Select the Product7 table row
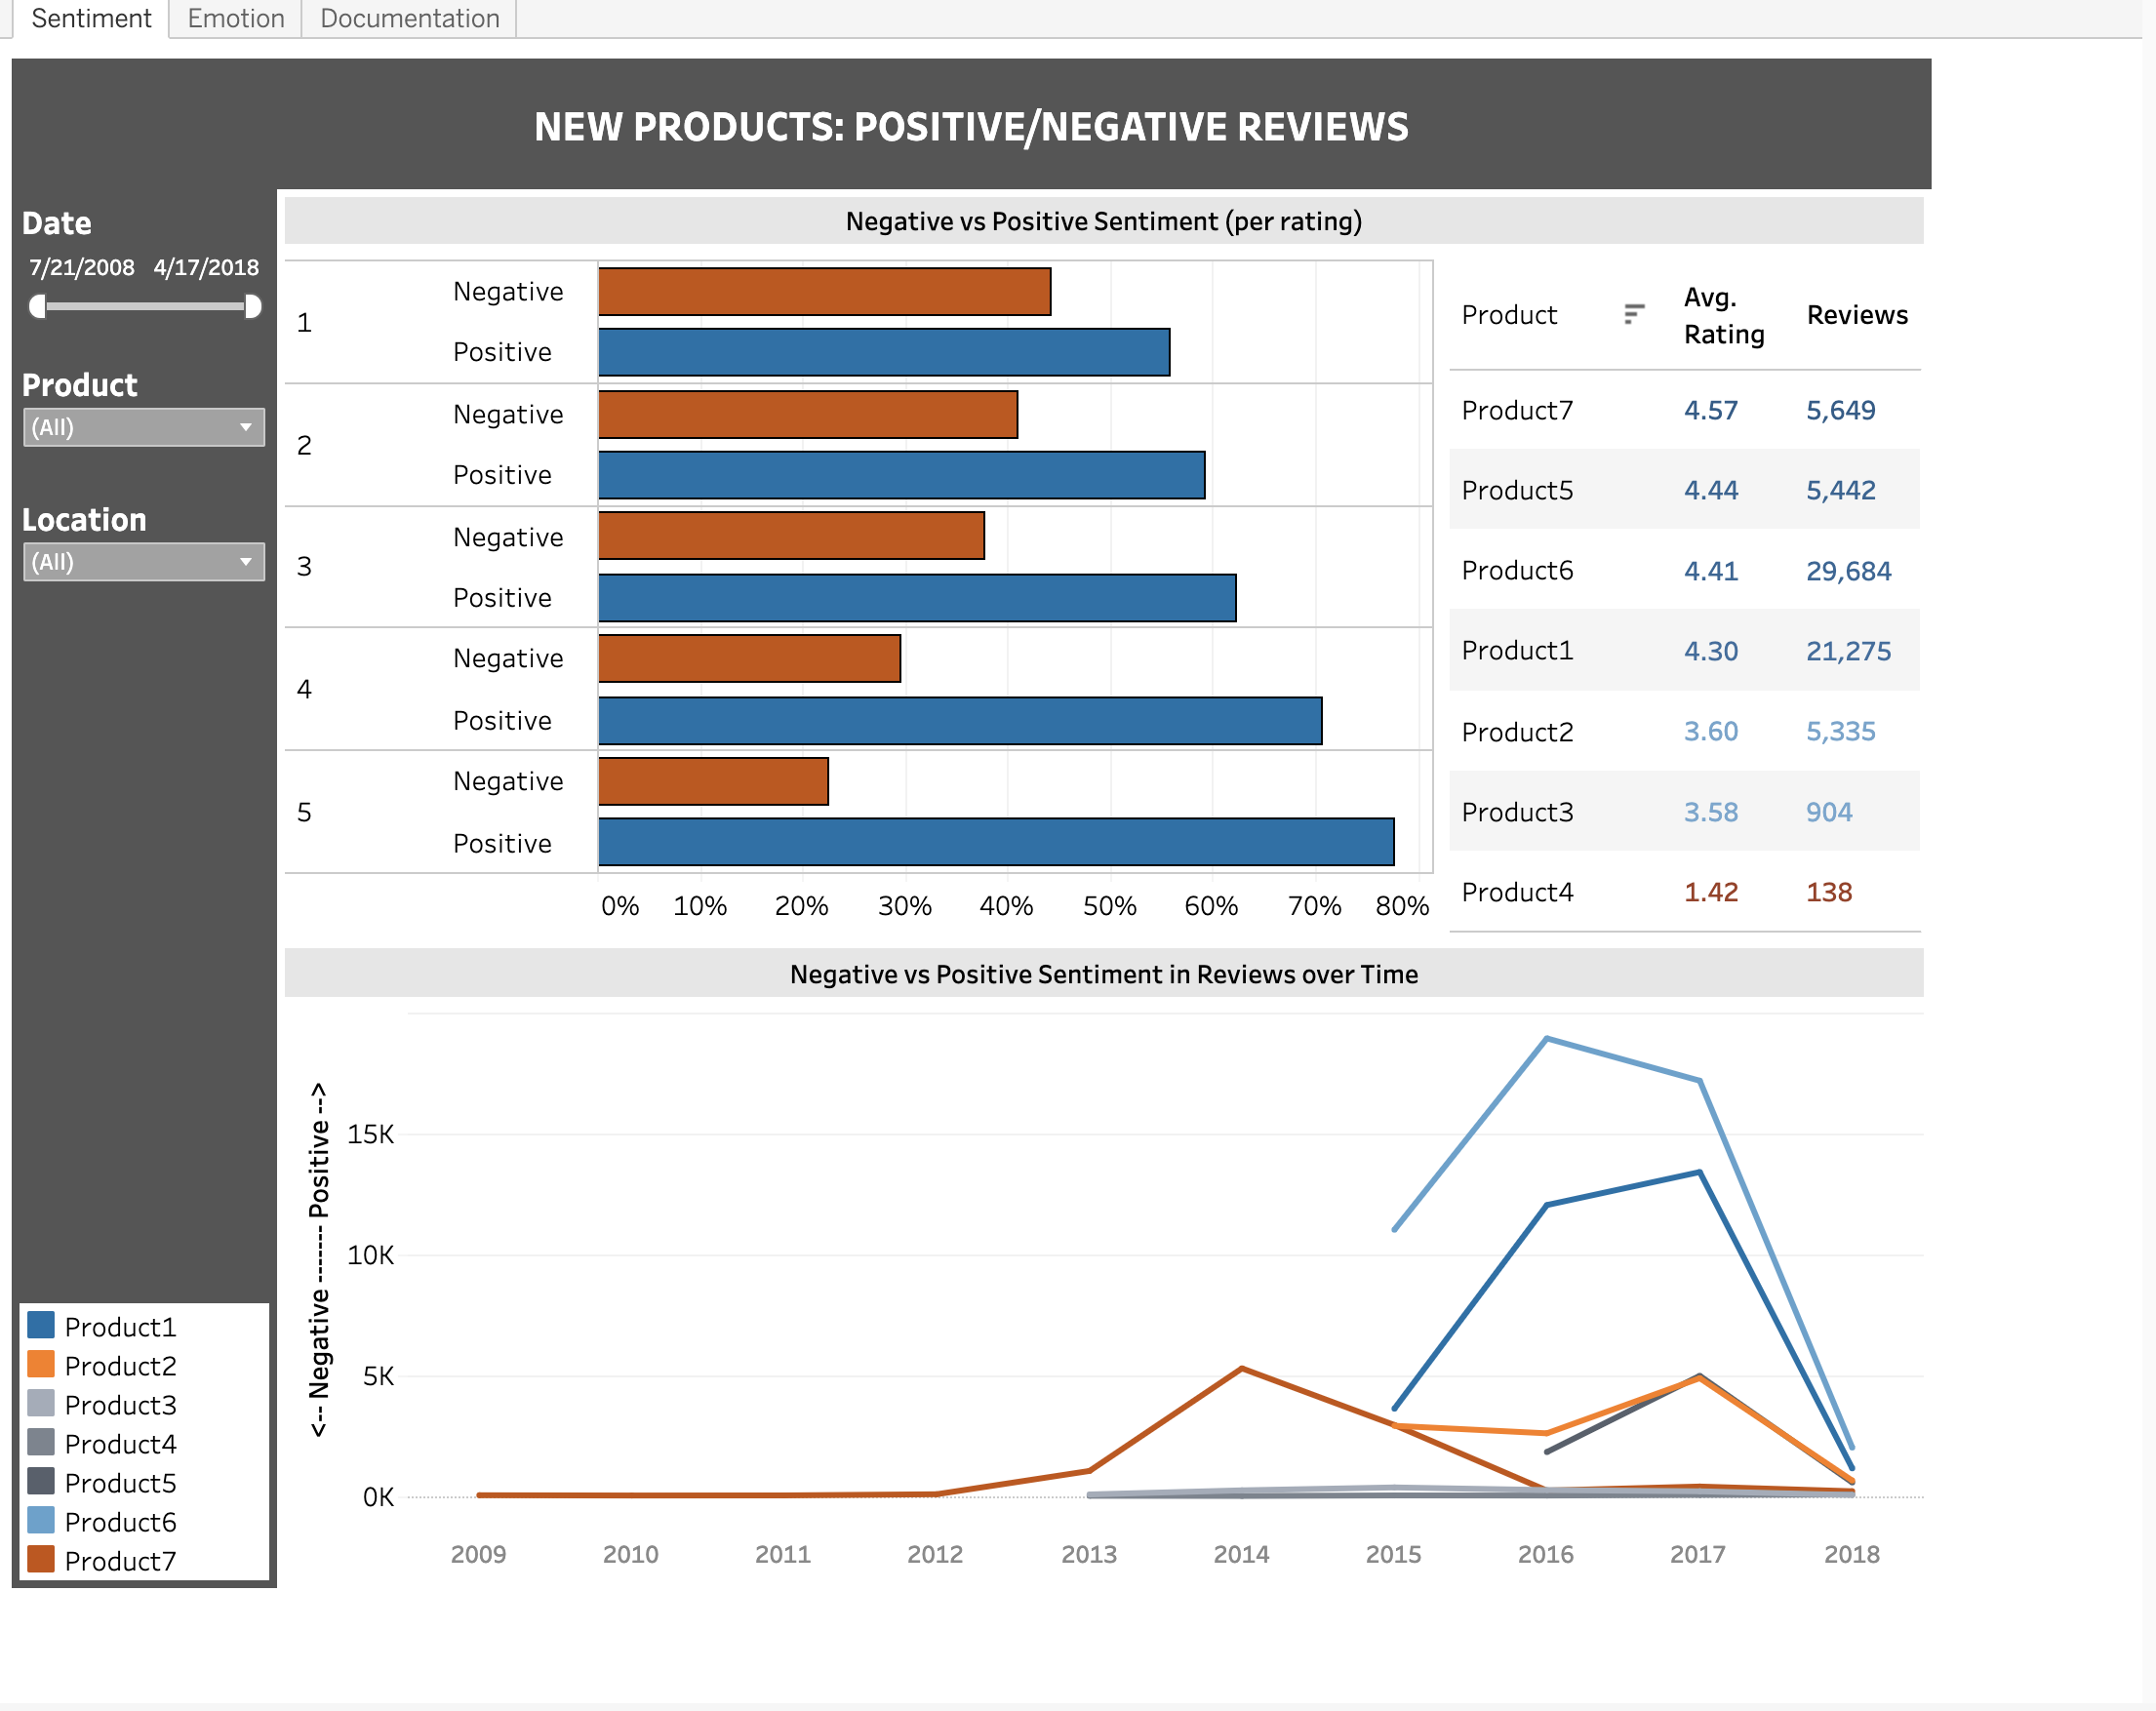Viewport: 2156px width, 1711px height. click(1516, 410)
